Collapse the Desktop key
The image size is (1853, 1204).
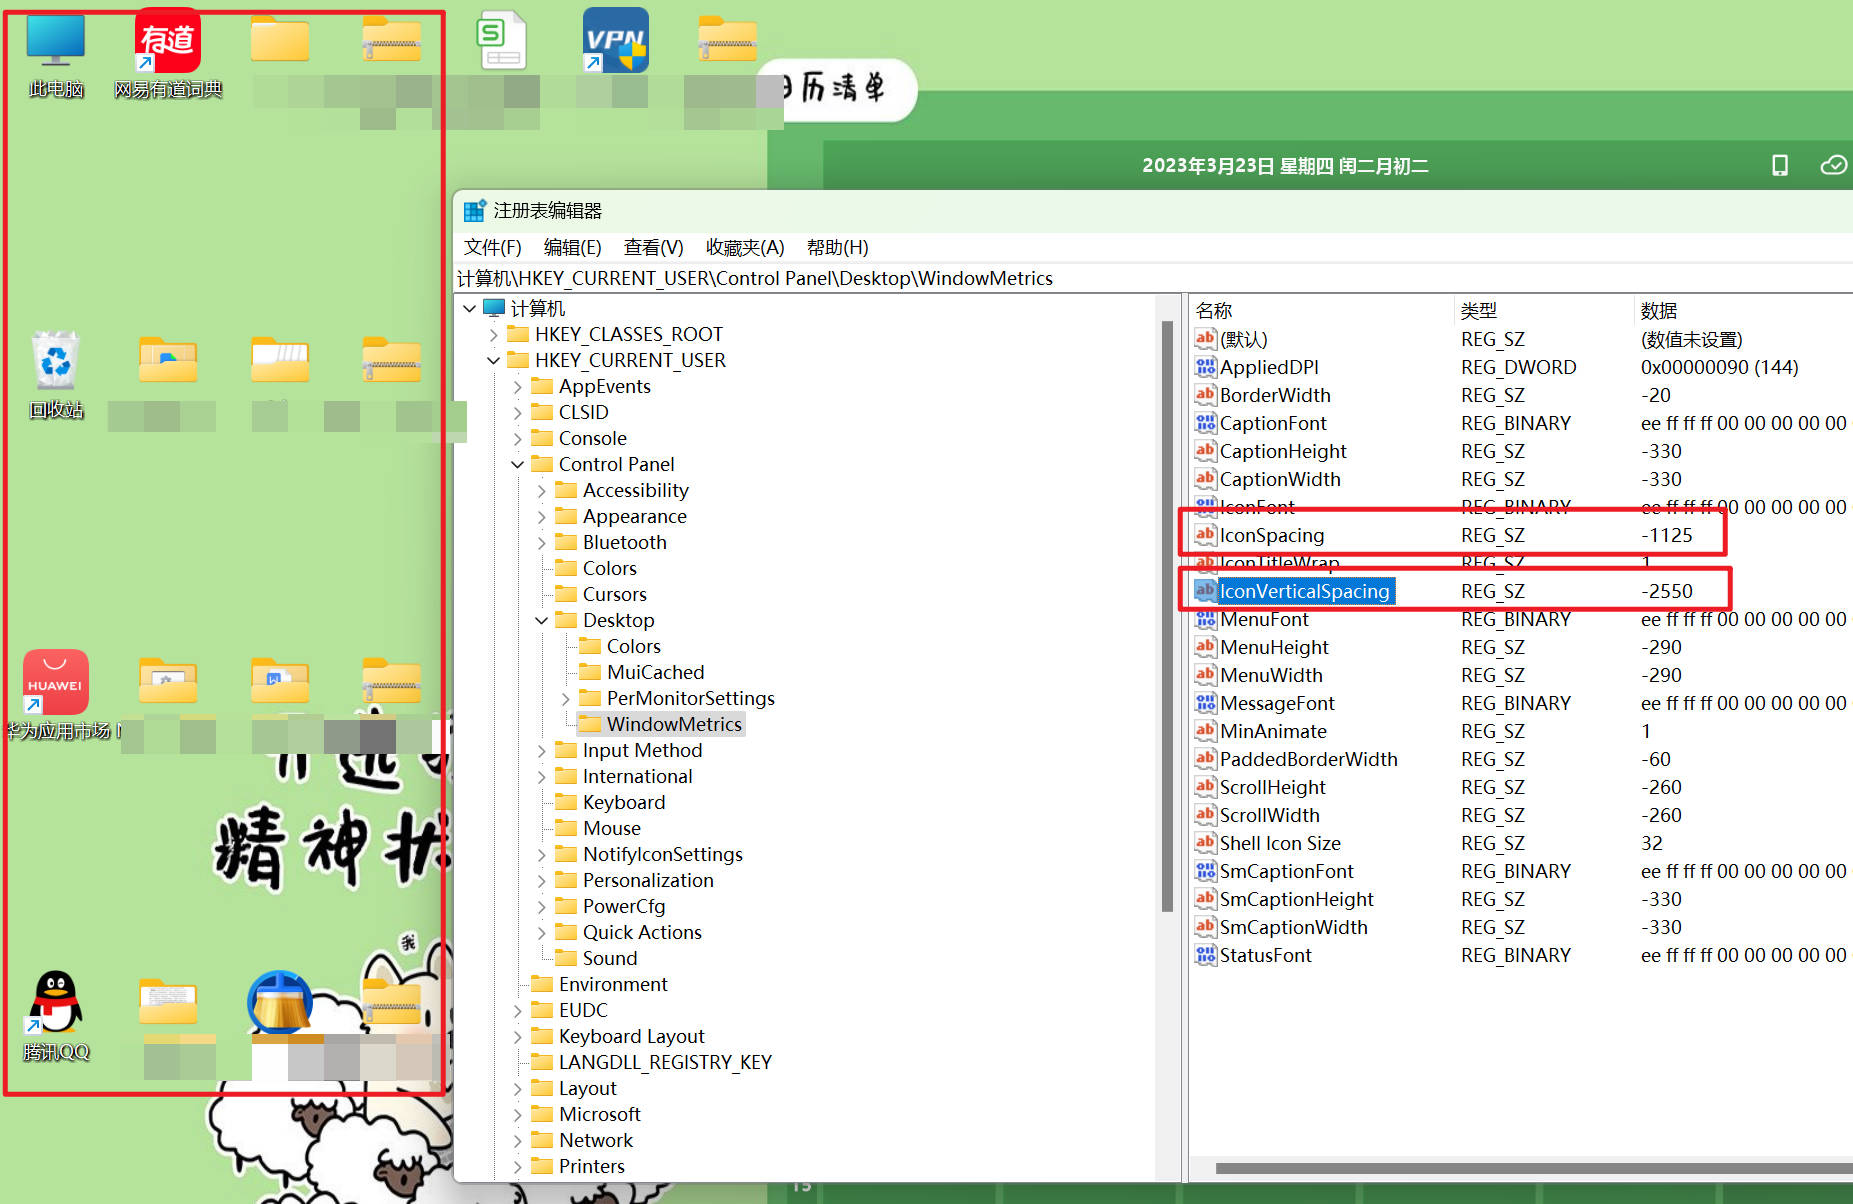542,620
